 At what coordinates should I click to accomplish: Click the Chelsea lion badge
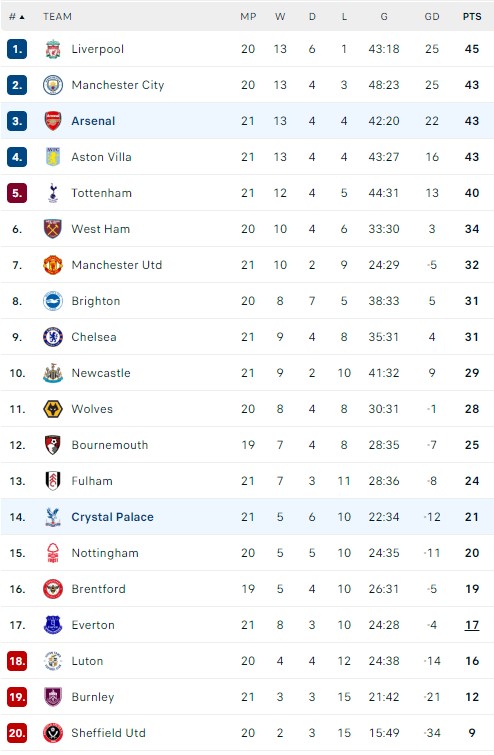click(53, 337)
